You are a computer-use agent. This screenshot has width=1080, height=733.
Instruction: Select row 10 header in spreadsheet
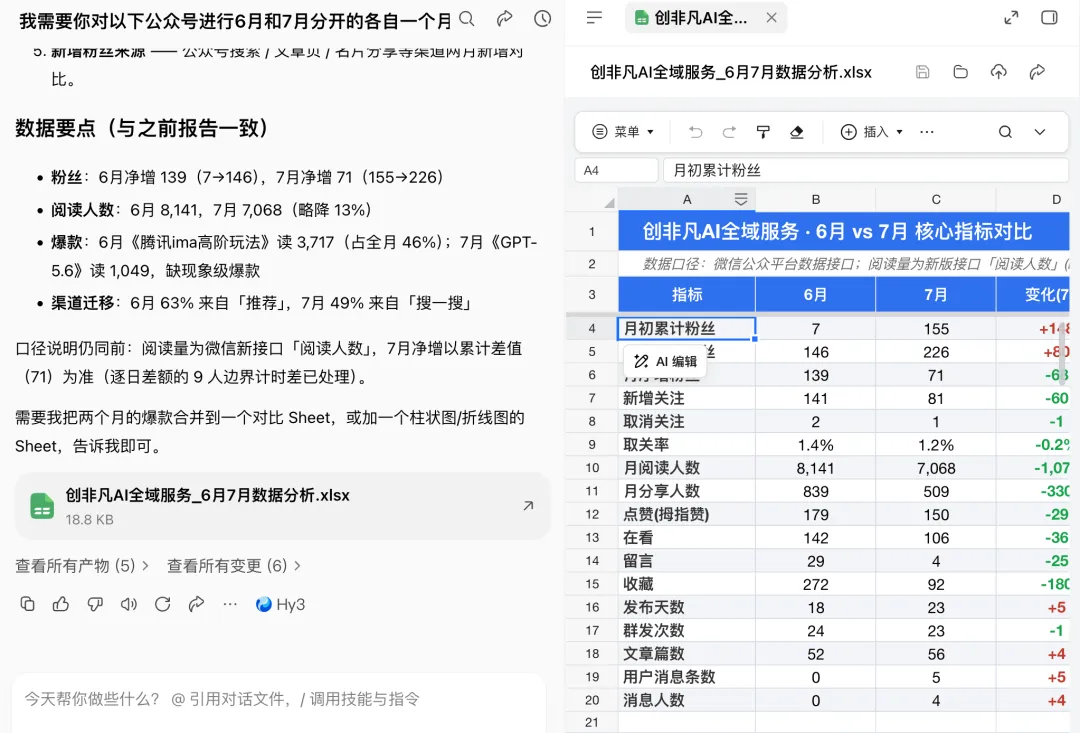[592, 468]
